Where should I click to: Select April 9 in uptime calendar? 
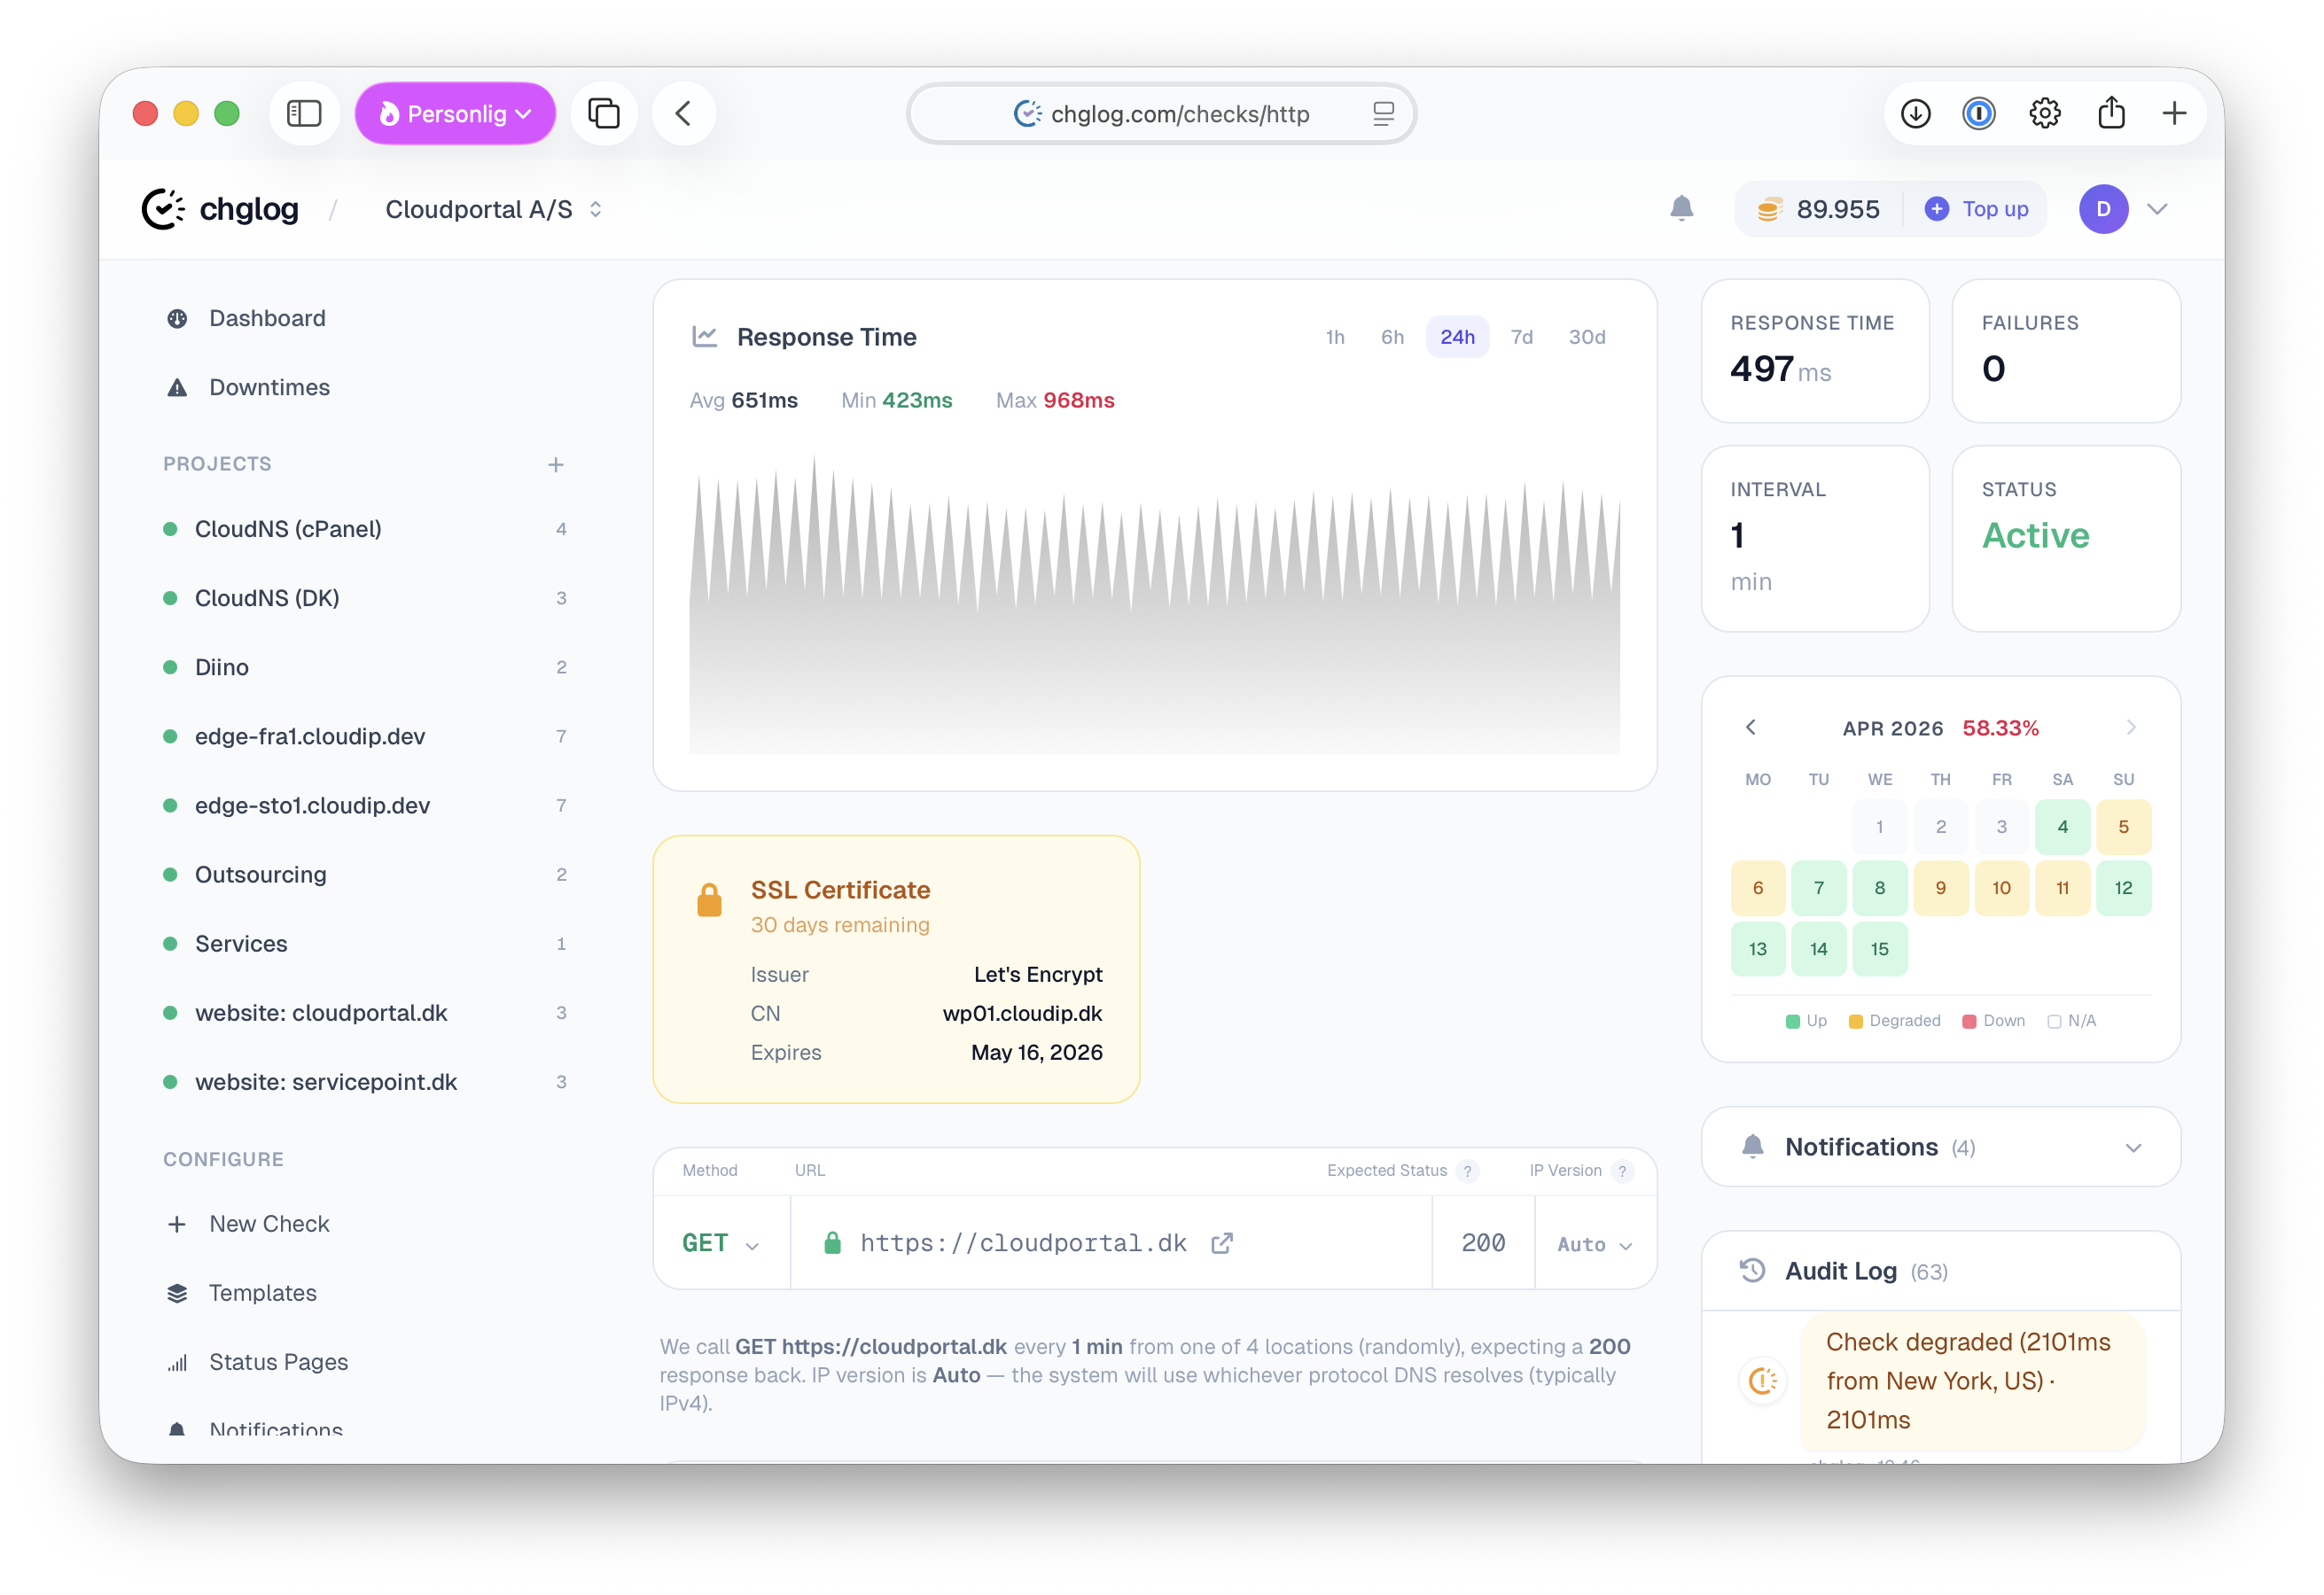coord(1940,888)
